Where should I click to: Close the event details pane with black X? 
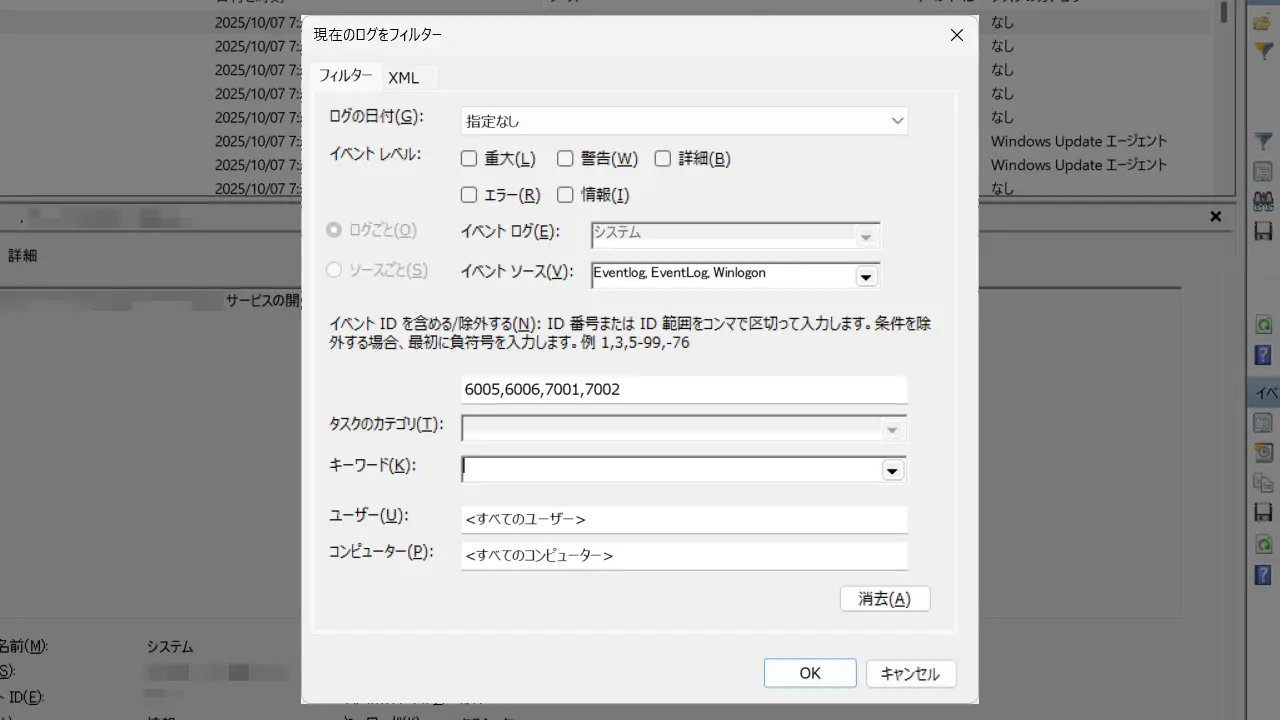(1216, 216)
